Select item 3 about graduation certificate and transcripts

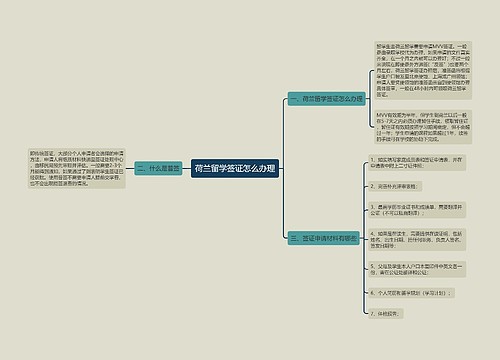pyautogui.click(x=417, y=210)
